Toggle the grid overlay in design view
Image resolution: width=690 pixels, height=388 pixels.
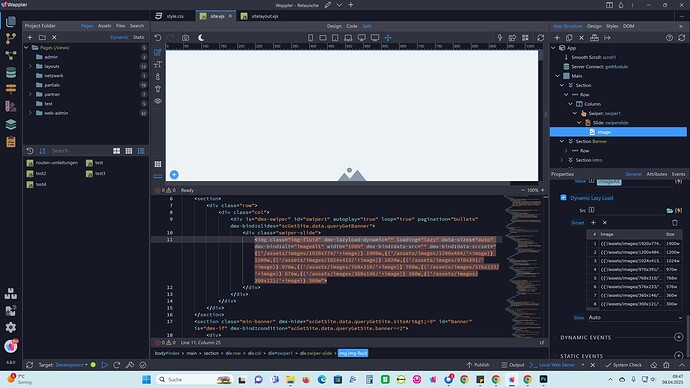point(158,164)
